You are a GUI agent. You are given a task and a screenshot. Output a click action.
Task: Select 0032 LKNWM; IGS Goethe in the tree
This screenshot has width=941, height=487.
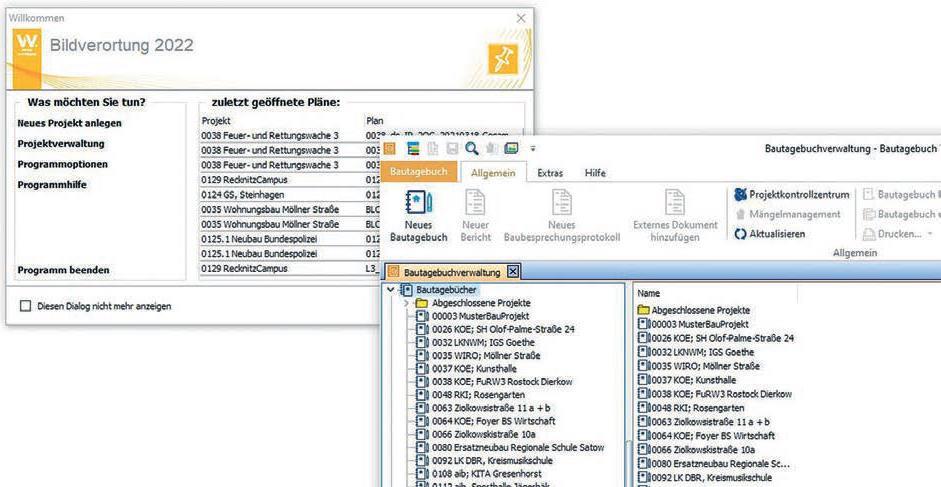(483, 342)
